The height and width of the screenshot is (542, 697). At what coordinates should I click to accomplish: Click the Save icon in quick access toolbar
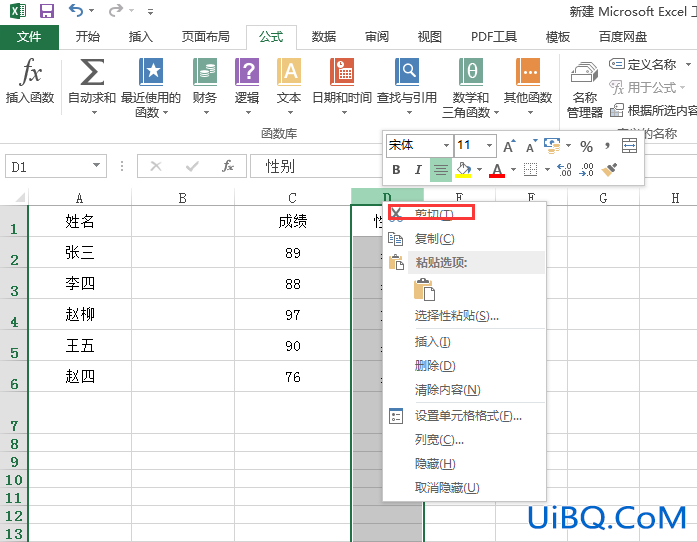coord(47,10)
